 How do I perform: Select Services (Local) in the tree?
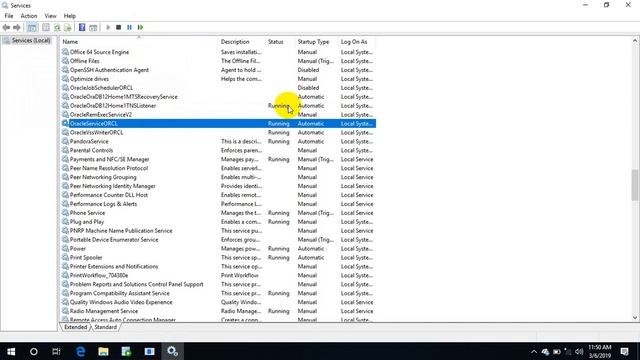(27, 40)
